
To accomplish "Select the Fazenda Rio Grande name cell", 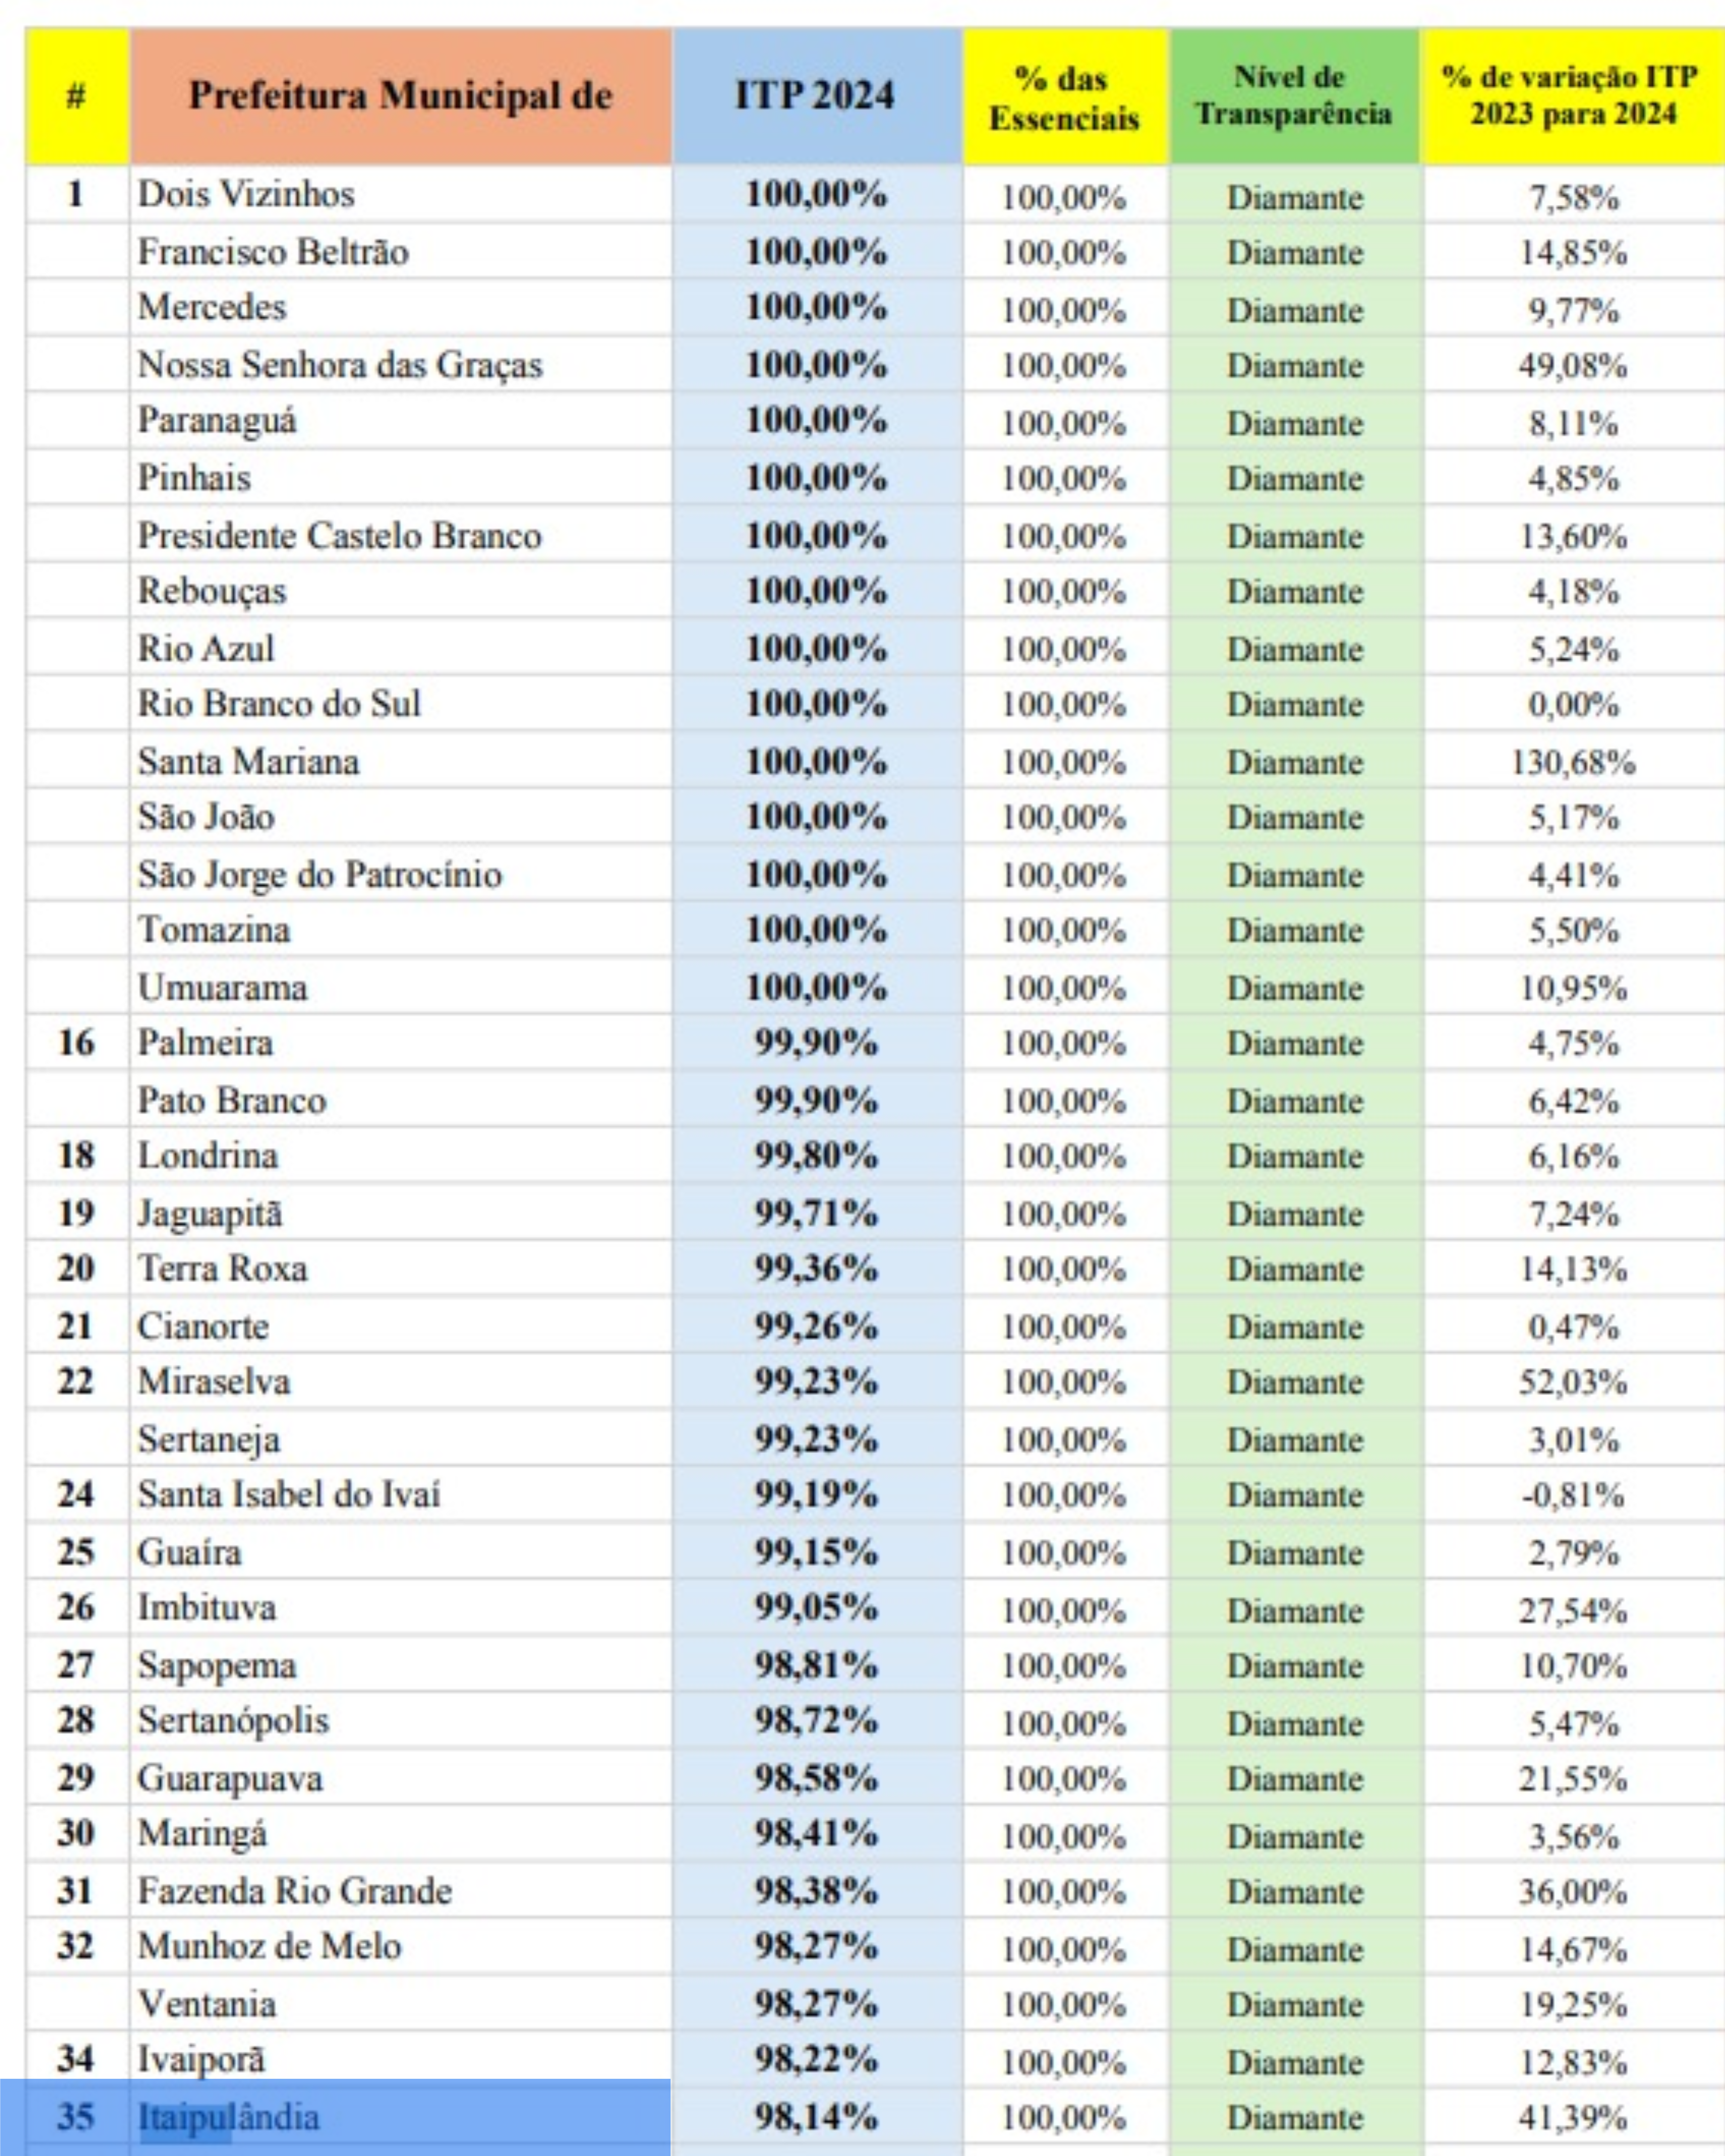I will [x=294, y=1891].
